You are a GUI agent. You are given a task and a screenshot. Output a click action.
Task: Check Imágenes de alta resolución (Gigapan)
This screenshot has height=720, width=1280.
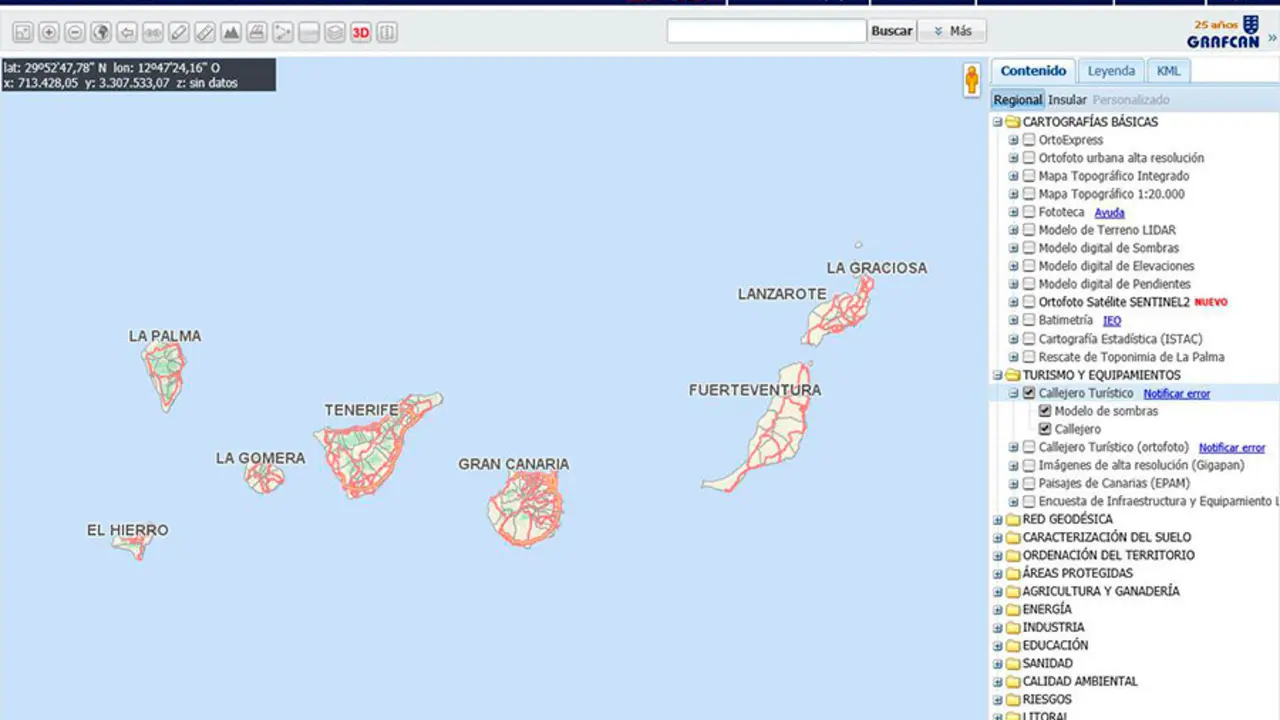point(1029,465)
